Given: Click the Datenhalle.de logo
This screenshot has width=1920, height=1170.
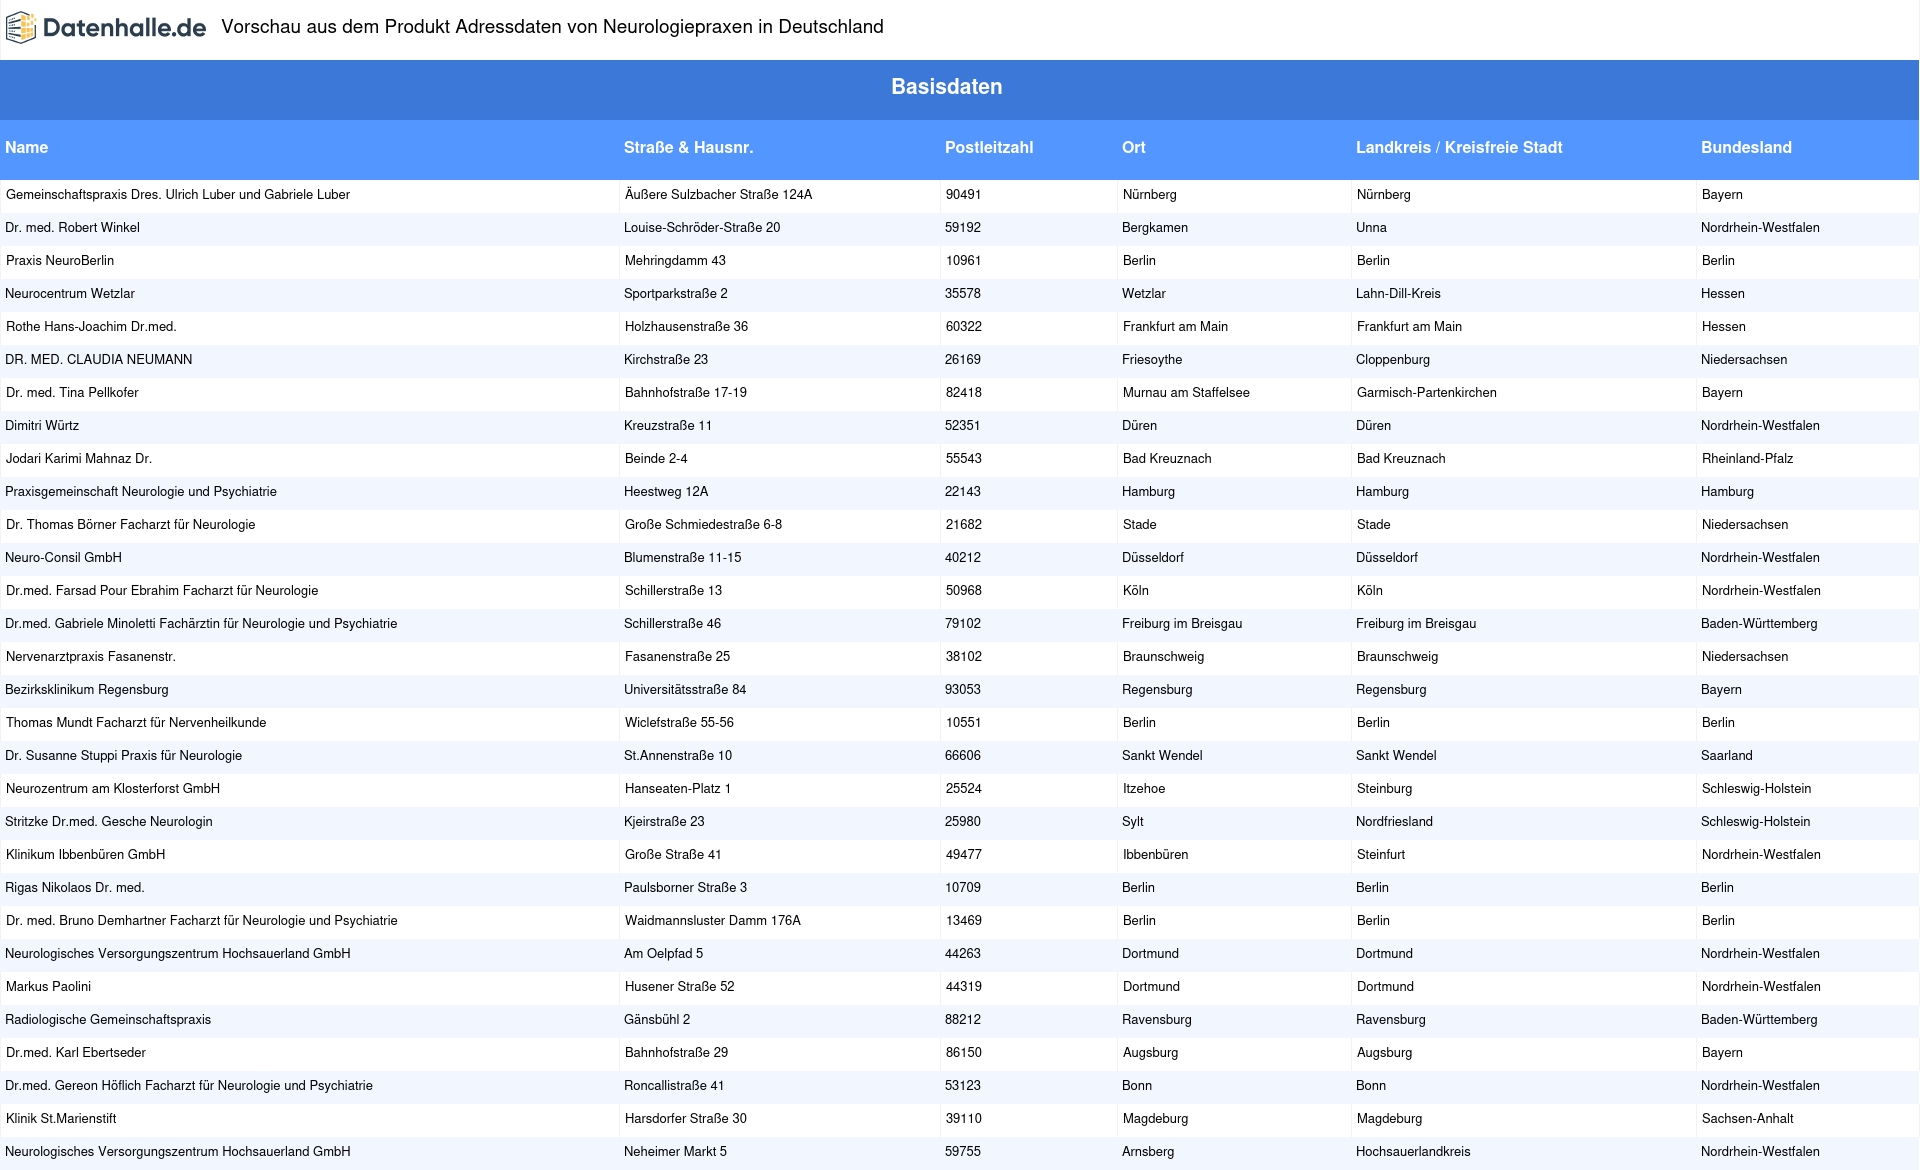Looking at the screenshot, I should tap(106, 28).
